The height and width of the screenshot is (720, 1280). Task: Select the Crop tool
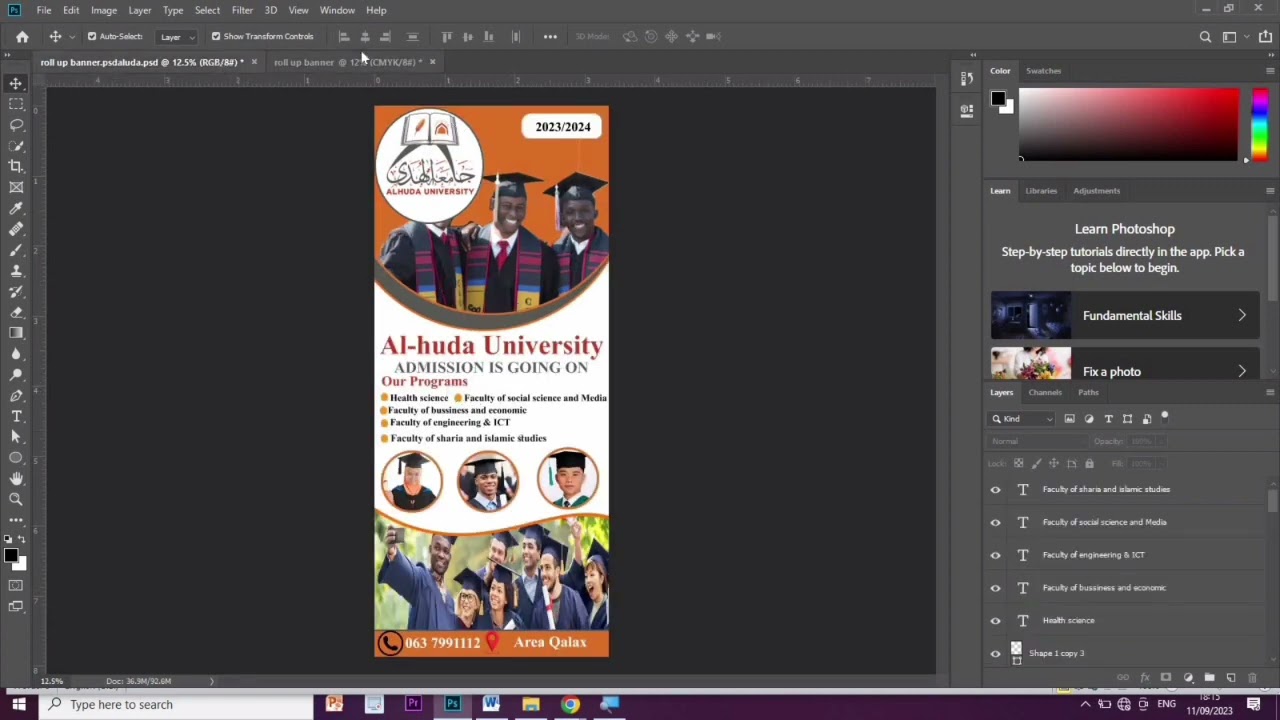[16, 166]
